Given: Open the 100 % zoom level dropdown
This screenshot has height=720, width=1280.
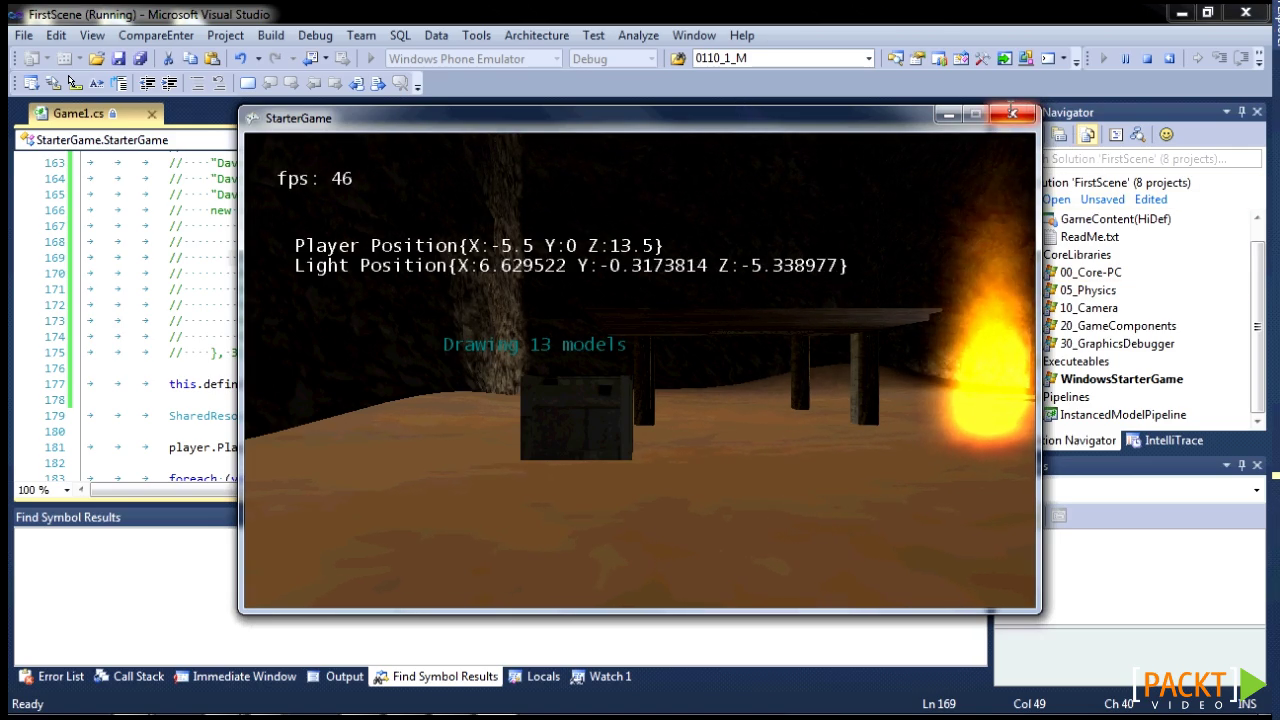Looking at the screenshot, I should coord(67,490).
